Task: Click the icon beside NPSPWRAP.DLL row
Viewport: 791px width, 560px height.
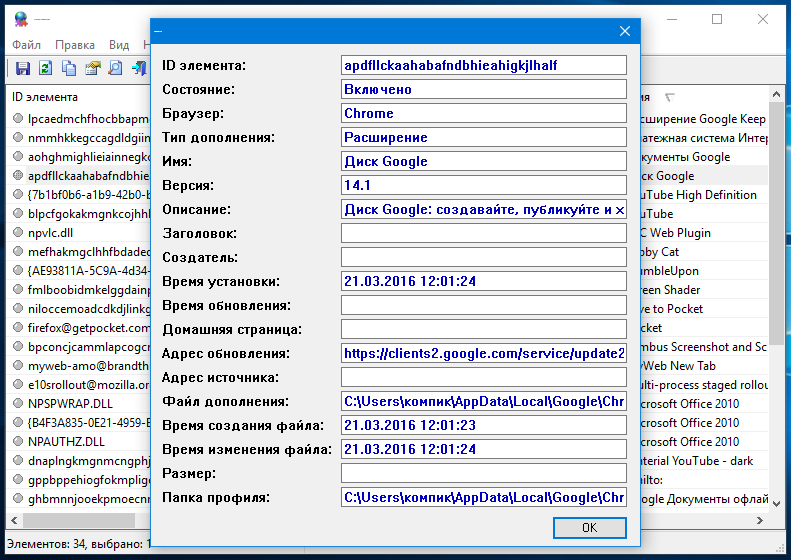Action: coord(18,404)
